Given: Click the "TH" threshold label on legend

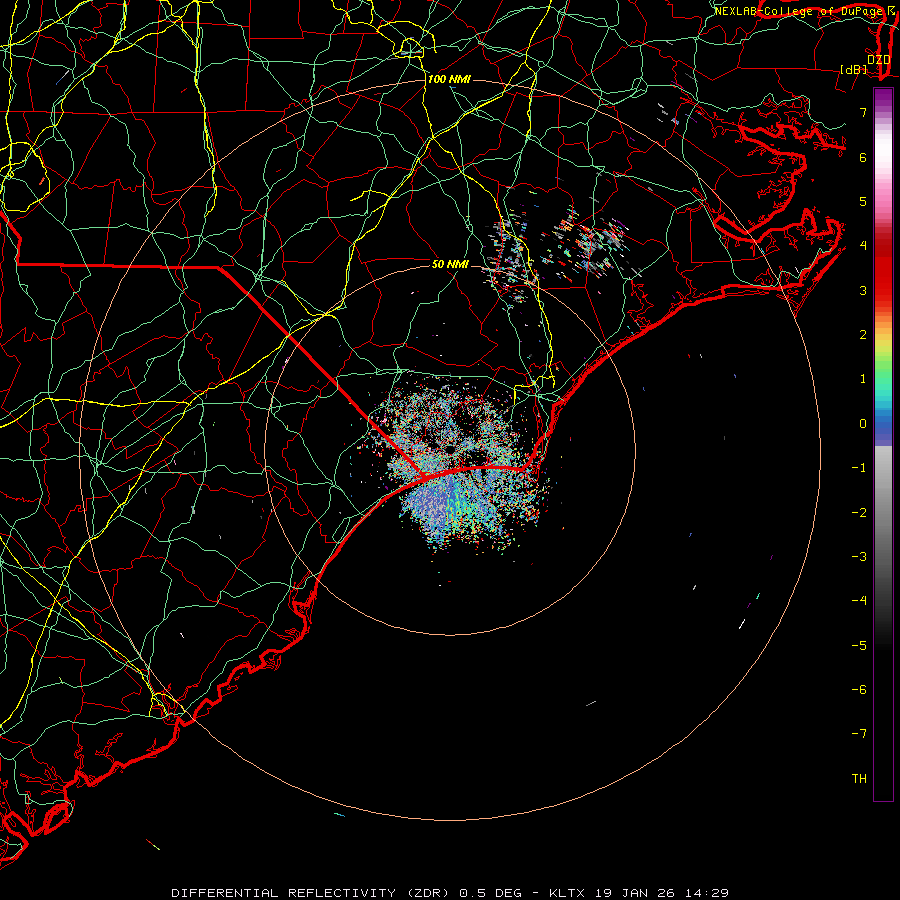Looking at the screenshot, I should pyautogui.click(x=859, y=779).
